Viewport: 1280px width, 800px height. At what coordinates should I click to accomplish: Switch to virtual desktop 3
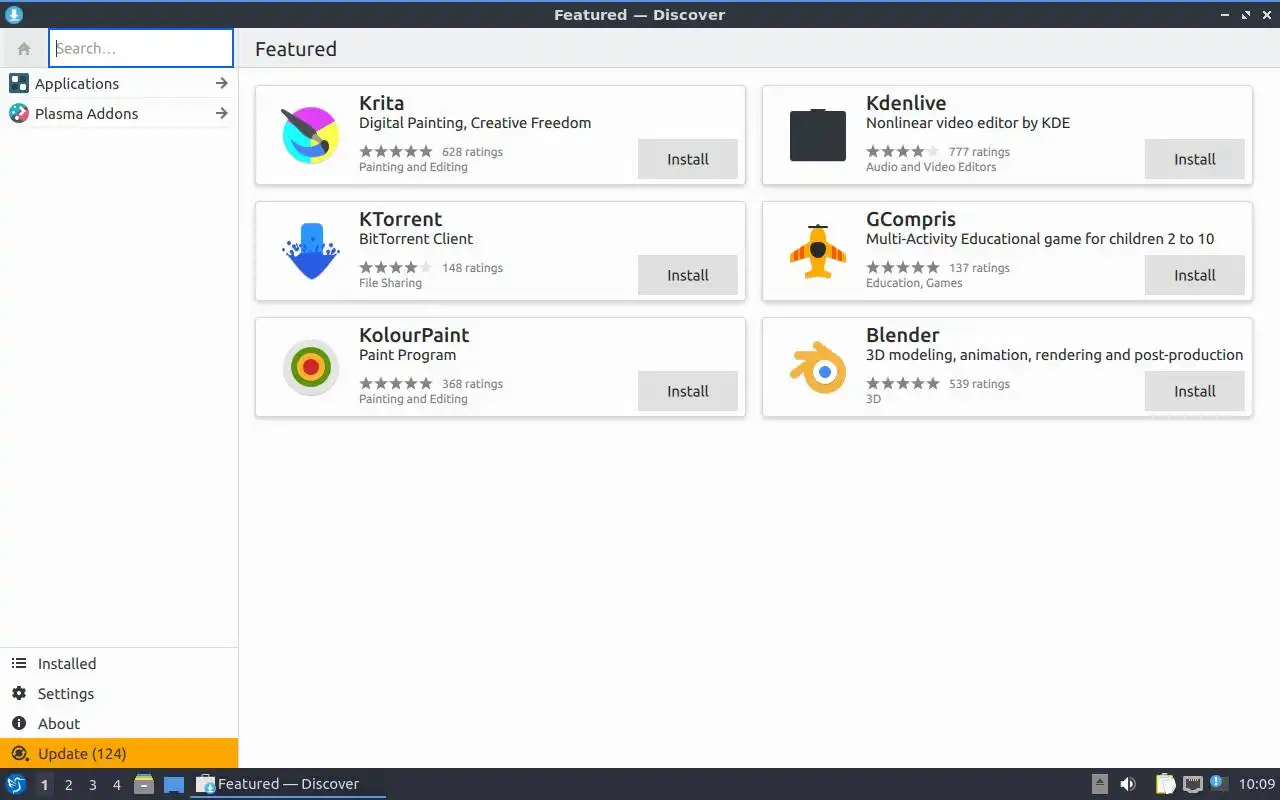point(92,785)
